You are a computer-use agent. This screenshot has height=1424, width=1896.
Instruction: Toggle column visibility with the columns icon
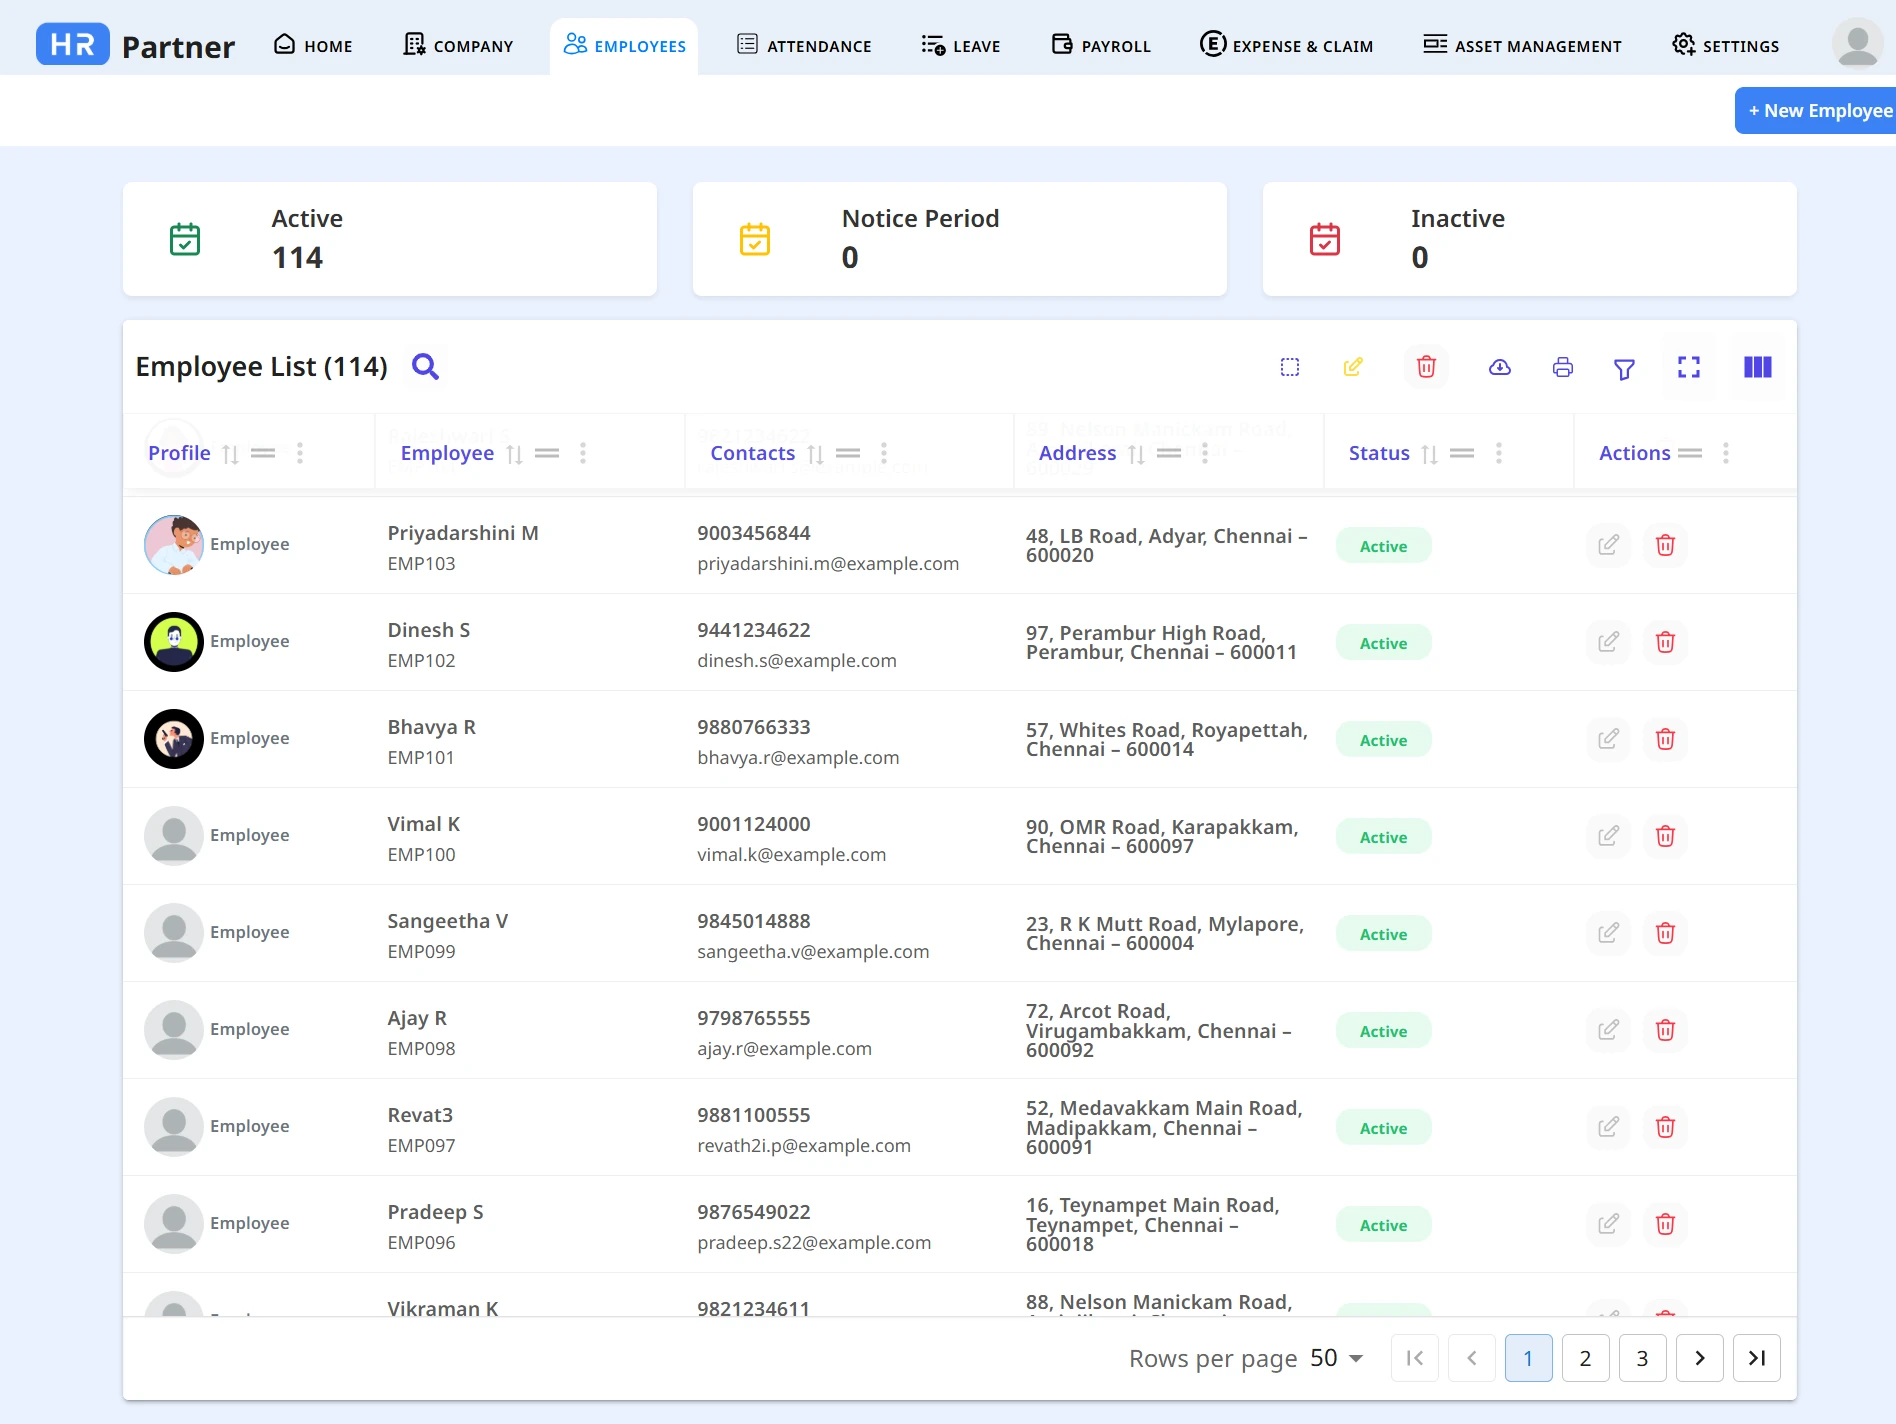coord(1757,367)
